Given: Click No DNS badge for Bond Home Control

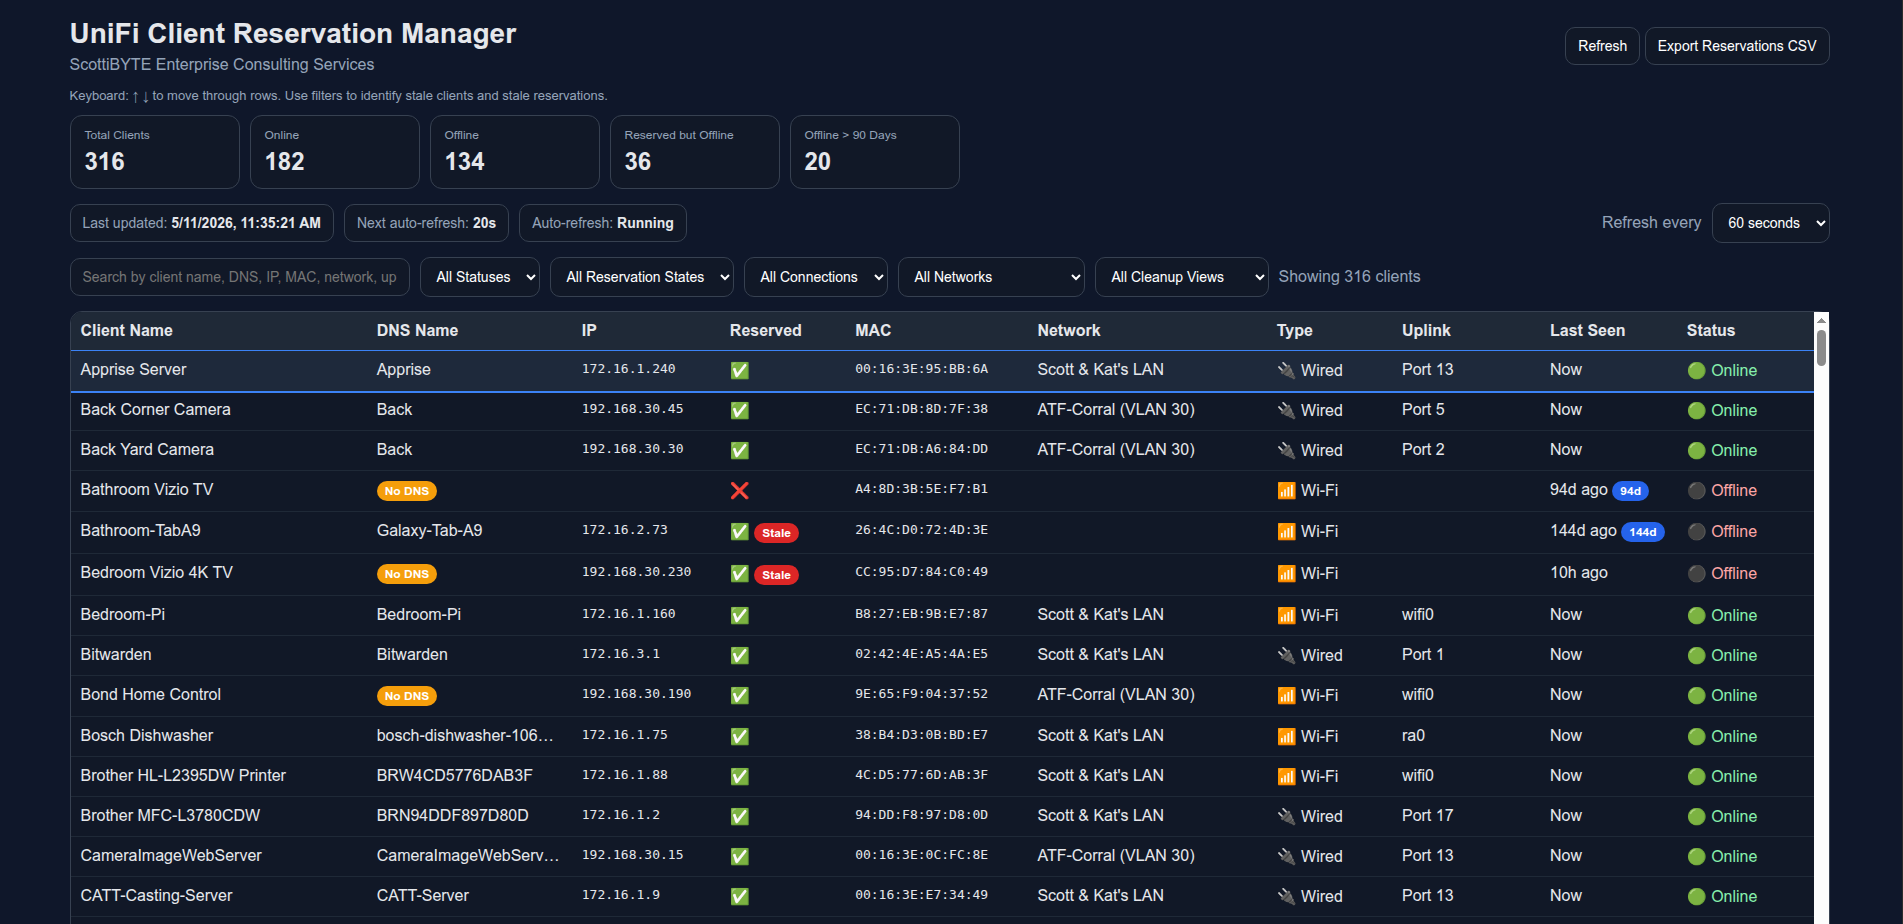Looking at the screenshot, I should [x=406, y=696].
